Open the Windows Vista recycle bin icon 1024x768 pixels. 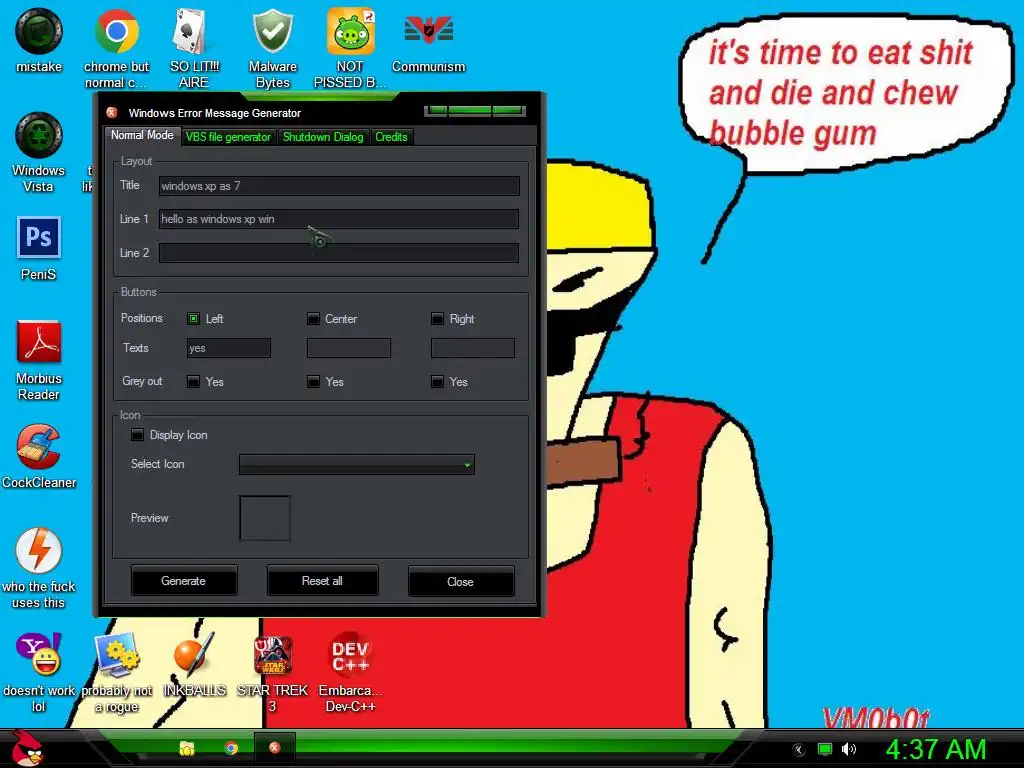pos(39,152)
